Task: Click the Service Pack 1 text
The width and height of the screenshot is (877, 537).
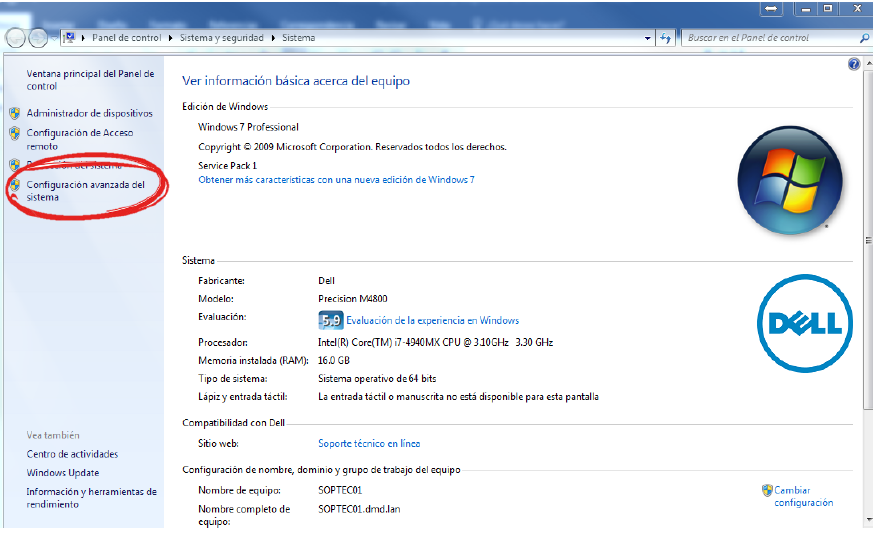Action: click(227, 166)
